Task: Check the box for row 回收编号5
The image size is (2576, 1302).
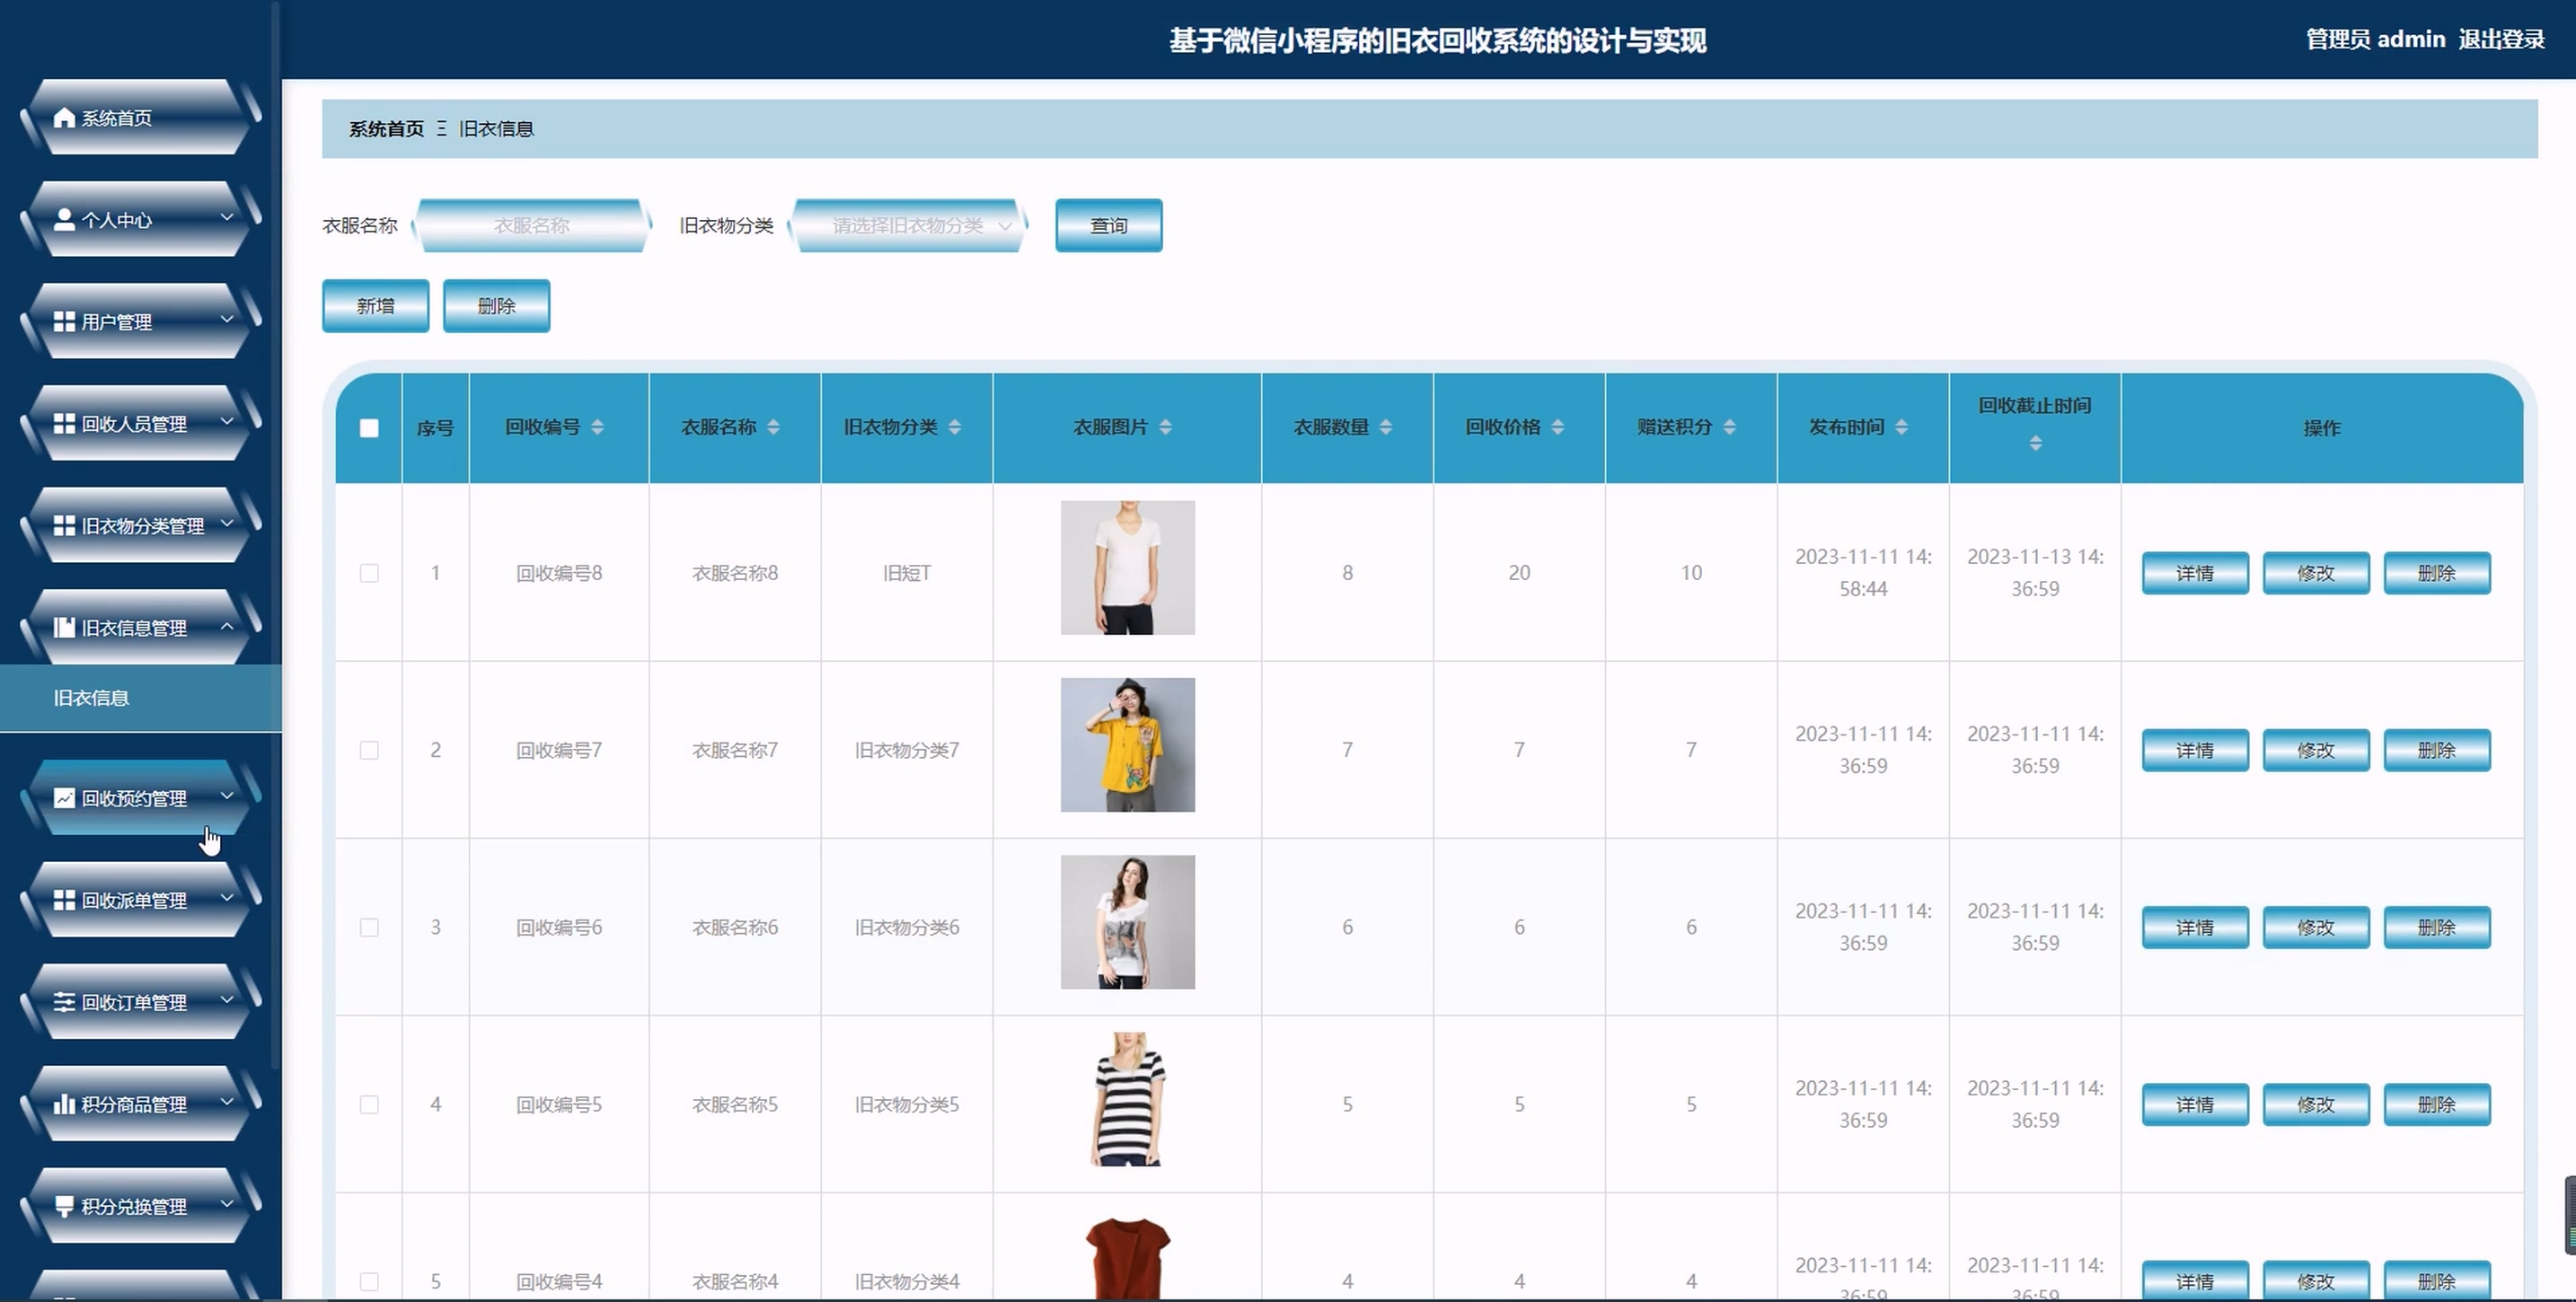Action: (369, 1104)
